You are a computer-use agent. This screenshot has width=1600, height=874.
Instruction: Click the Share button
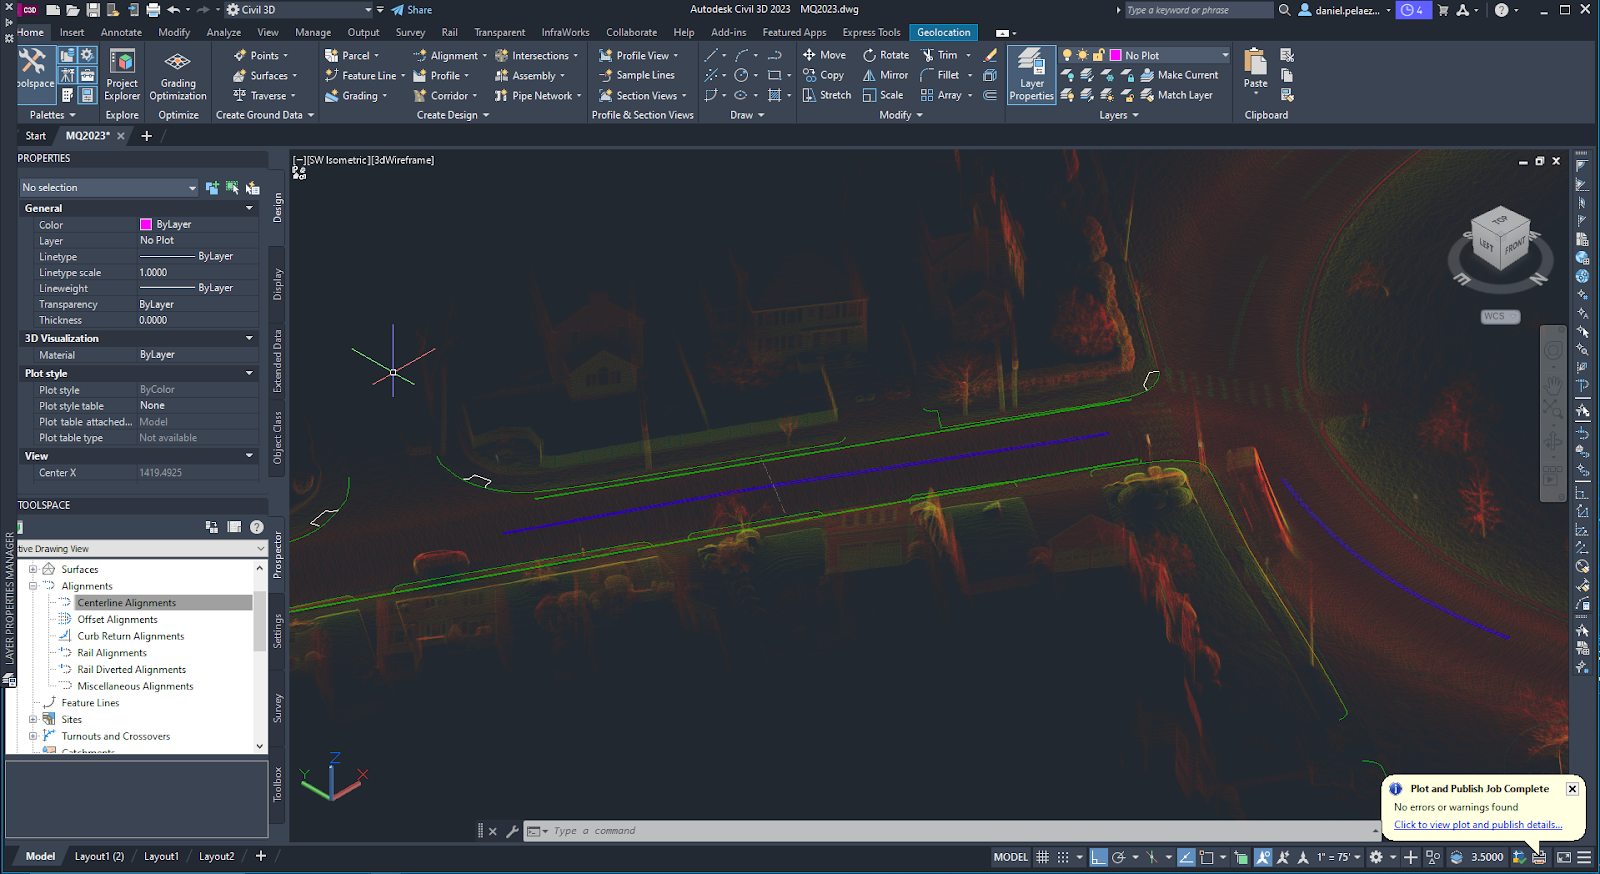[x=412, y=10]
